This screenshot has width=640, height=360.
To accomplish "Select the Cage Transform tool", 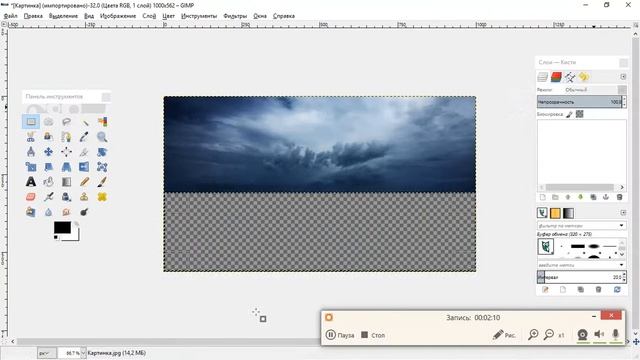I will point(102,167).
